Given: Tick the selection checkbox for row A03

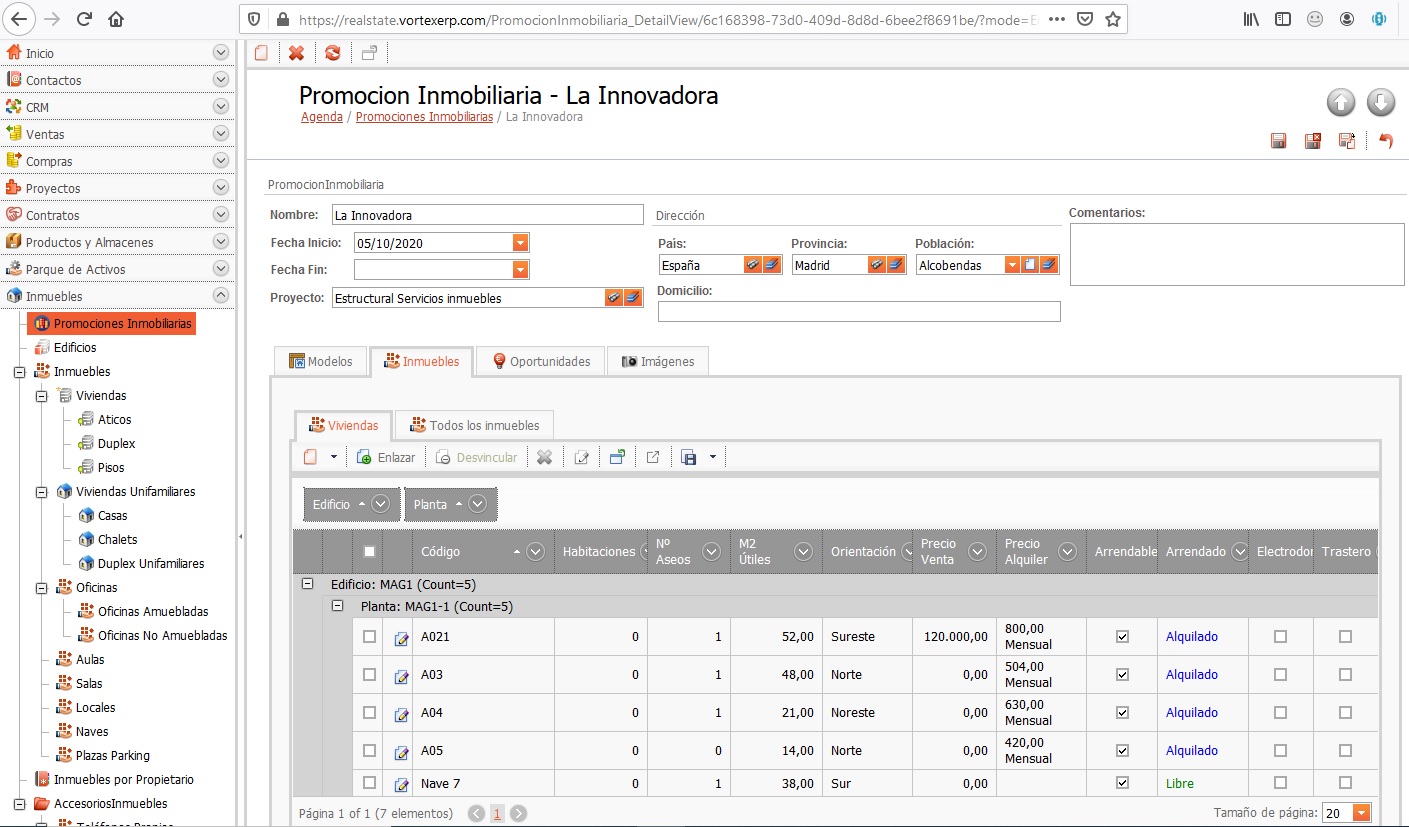Looking at the screenshot, I should click(x=369, y=674).
